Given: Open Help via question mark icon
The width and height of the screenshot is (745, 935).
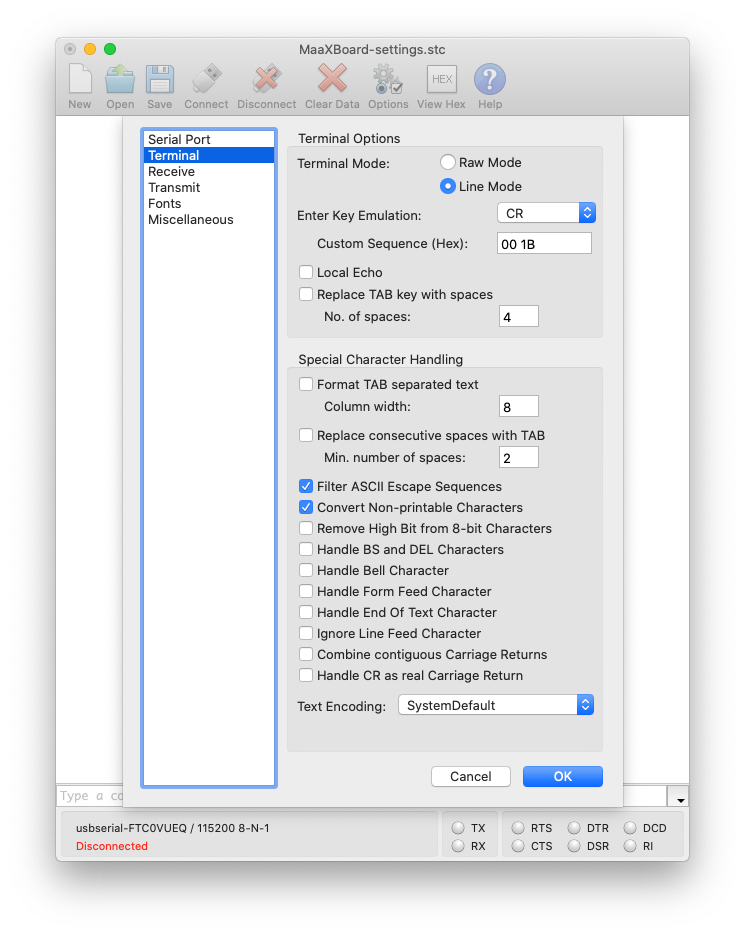Looking at the screenshot, I should point(490,79).
